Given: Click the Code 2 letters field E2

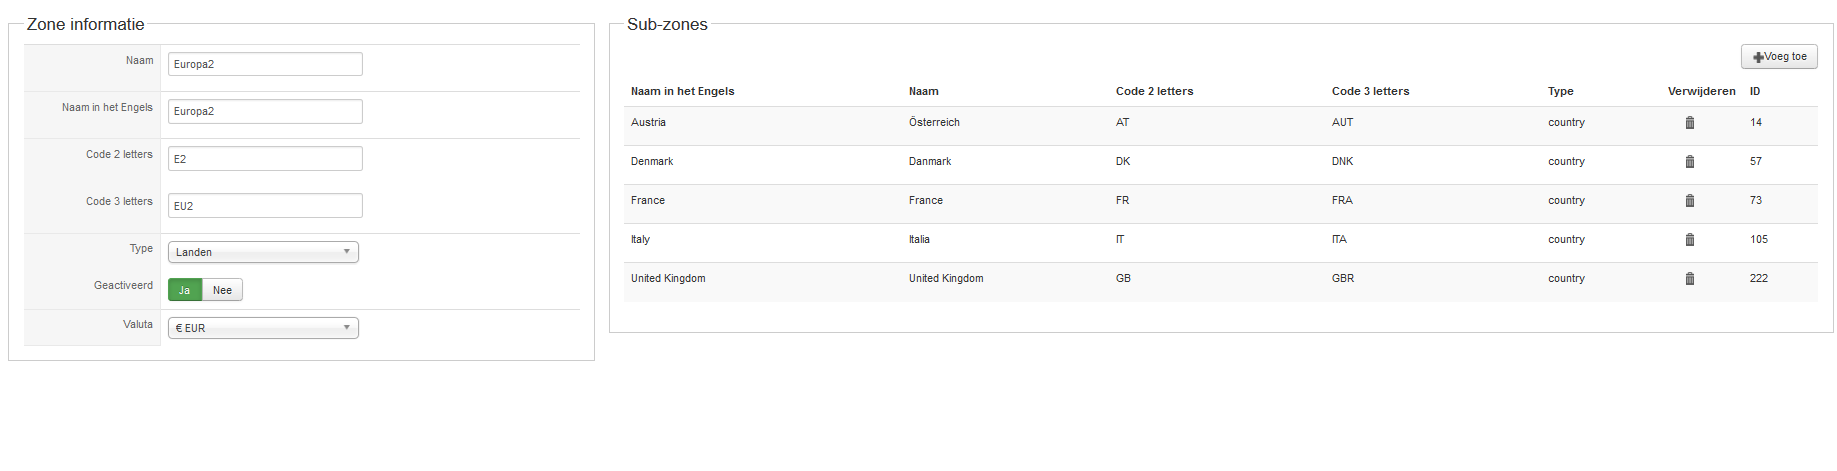Looking at the screenshot, I should 265,158.
